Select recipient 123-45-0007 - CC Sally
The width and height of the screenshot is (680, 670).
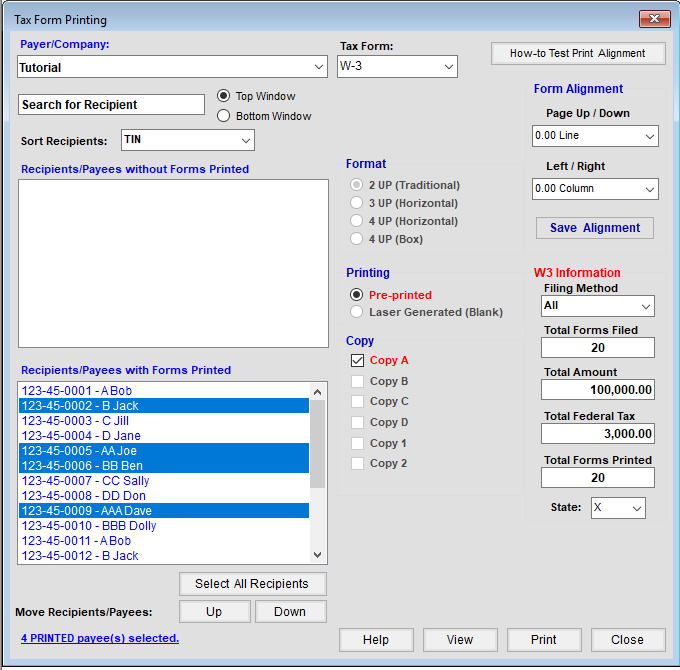coord(164,480)
